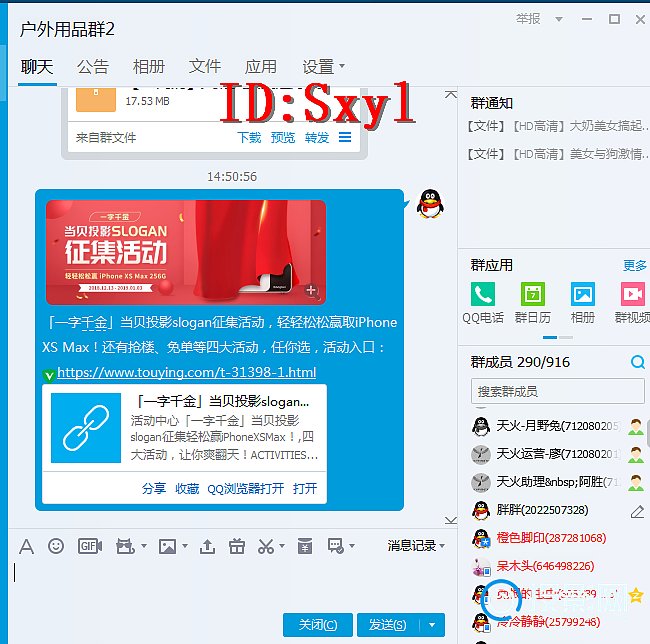This screenshot has height=644, width=650.
Task: Click the group app page indicator dots
Action: [x=558, y=338]
